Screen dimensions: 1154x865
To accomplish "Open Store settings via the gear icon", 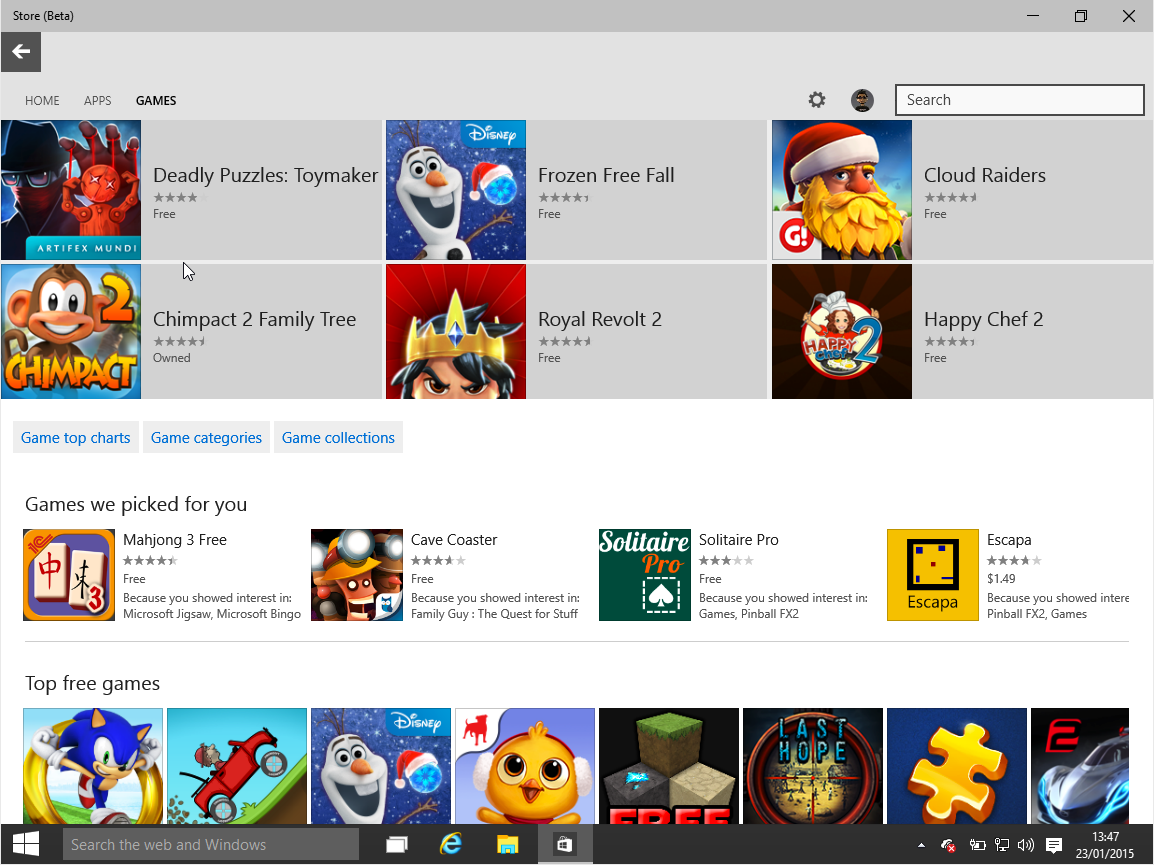I will click(817, 100).
